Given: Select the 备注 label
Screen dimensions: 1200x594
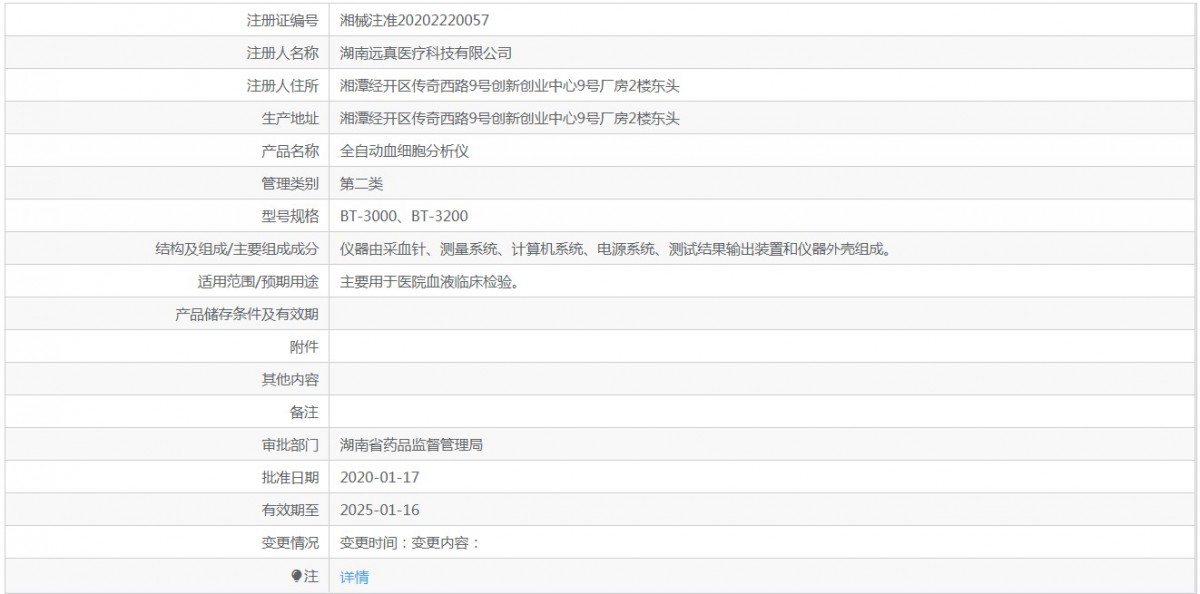Looking at the screenshot, I should coord(304,412).
